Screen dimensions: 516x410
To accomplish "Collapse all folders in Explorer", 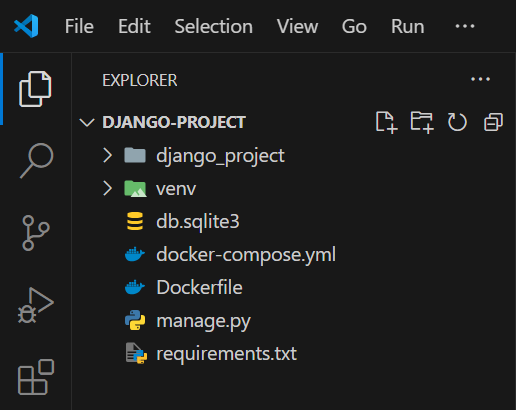I will click(x=493, y=122).
